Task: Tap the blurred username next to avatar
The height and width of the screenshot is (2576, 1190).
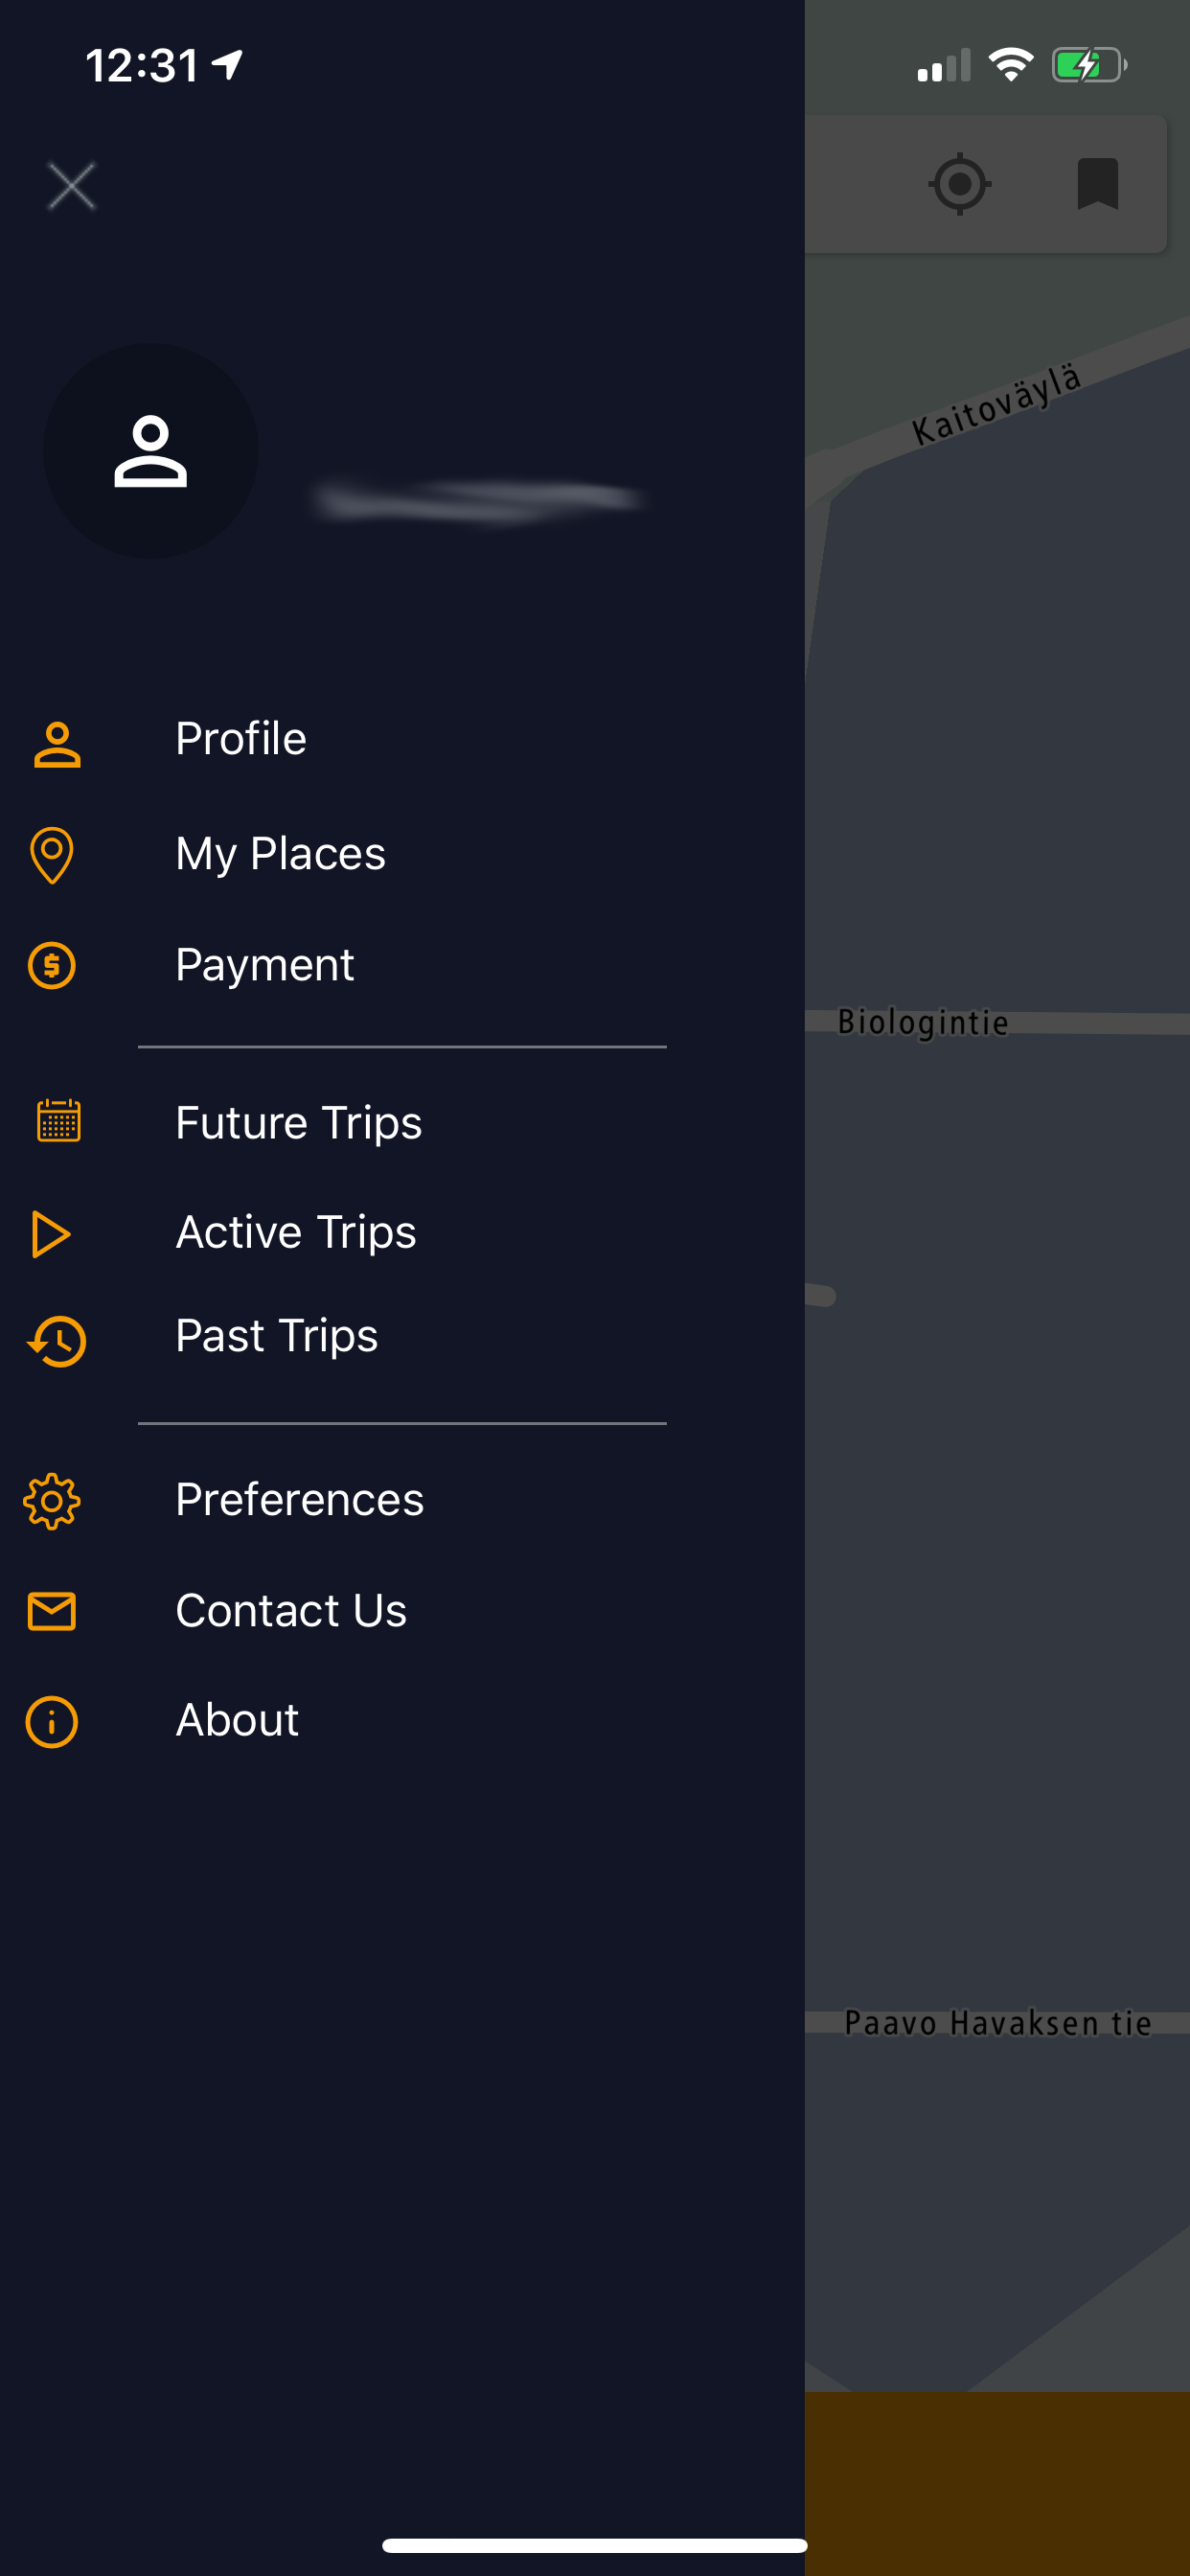Action: [x=478, y=499]
